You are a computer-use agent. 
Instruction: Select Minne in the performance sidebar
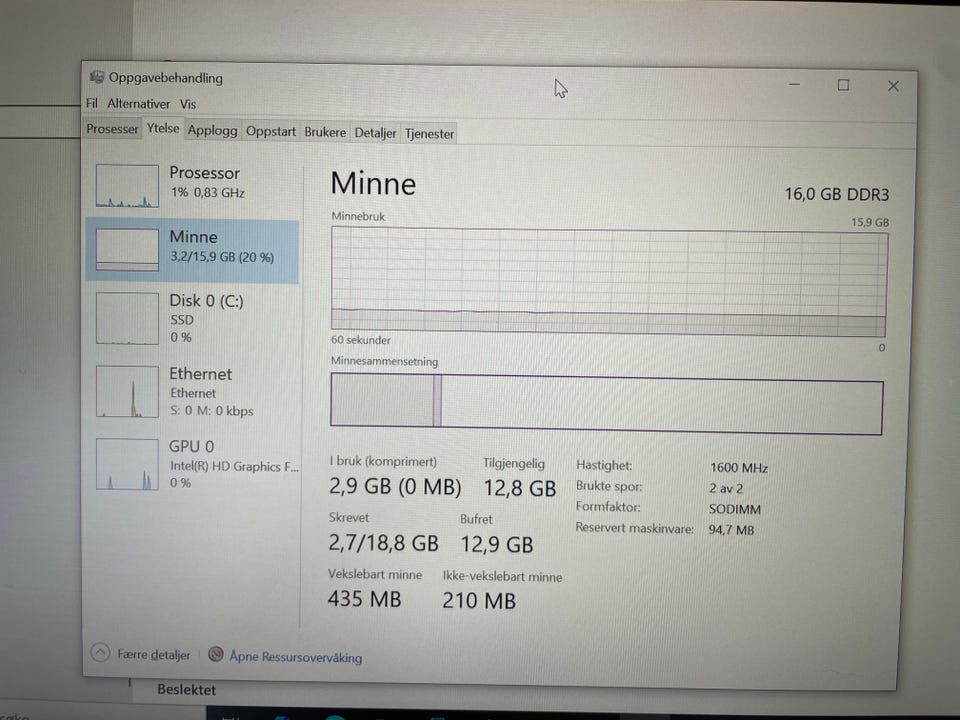pyautogui.click(x=192, y=250)
